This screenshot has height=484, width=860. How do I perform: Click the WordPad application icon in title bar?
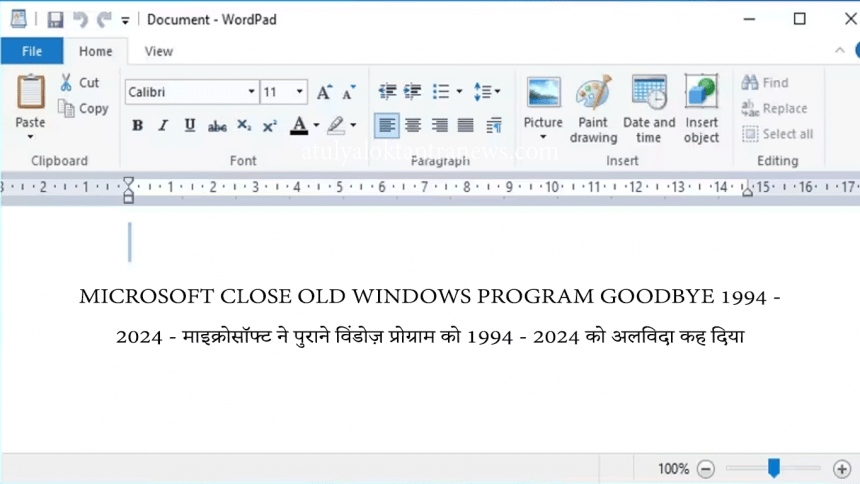point(18,19)
